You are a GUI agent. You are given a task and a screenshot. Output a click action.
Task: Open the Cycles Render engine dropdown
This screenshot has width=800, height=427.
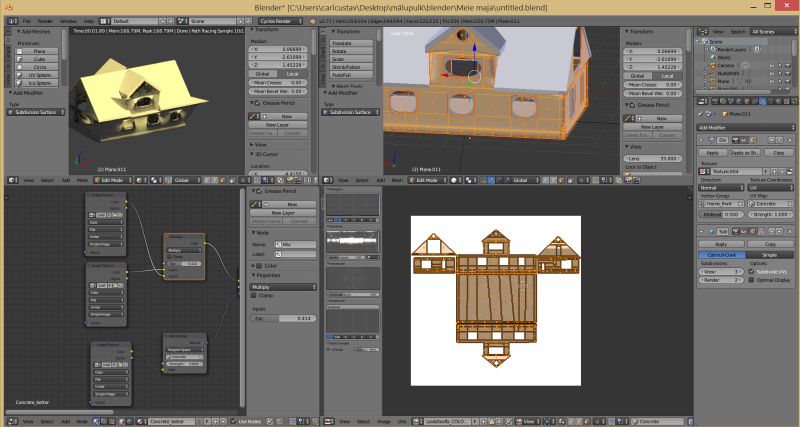click(x=281, y=21)
